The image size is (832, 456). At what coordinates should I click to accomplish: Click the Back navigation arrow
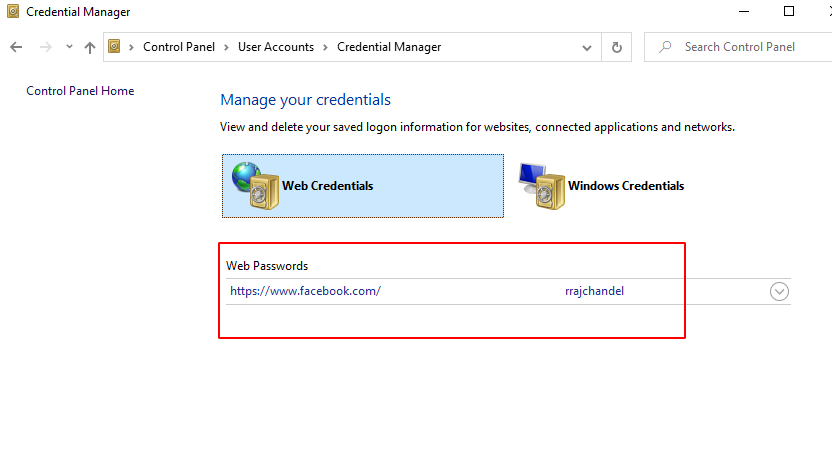click(16, 47)
